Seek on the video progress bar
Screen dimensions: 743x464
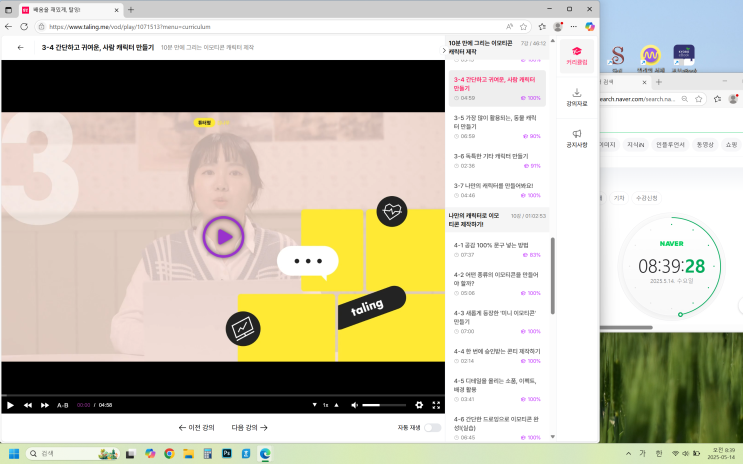point(223,395)
